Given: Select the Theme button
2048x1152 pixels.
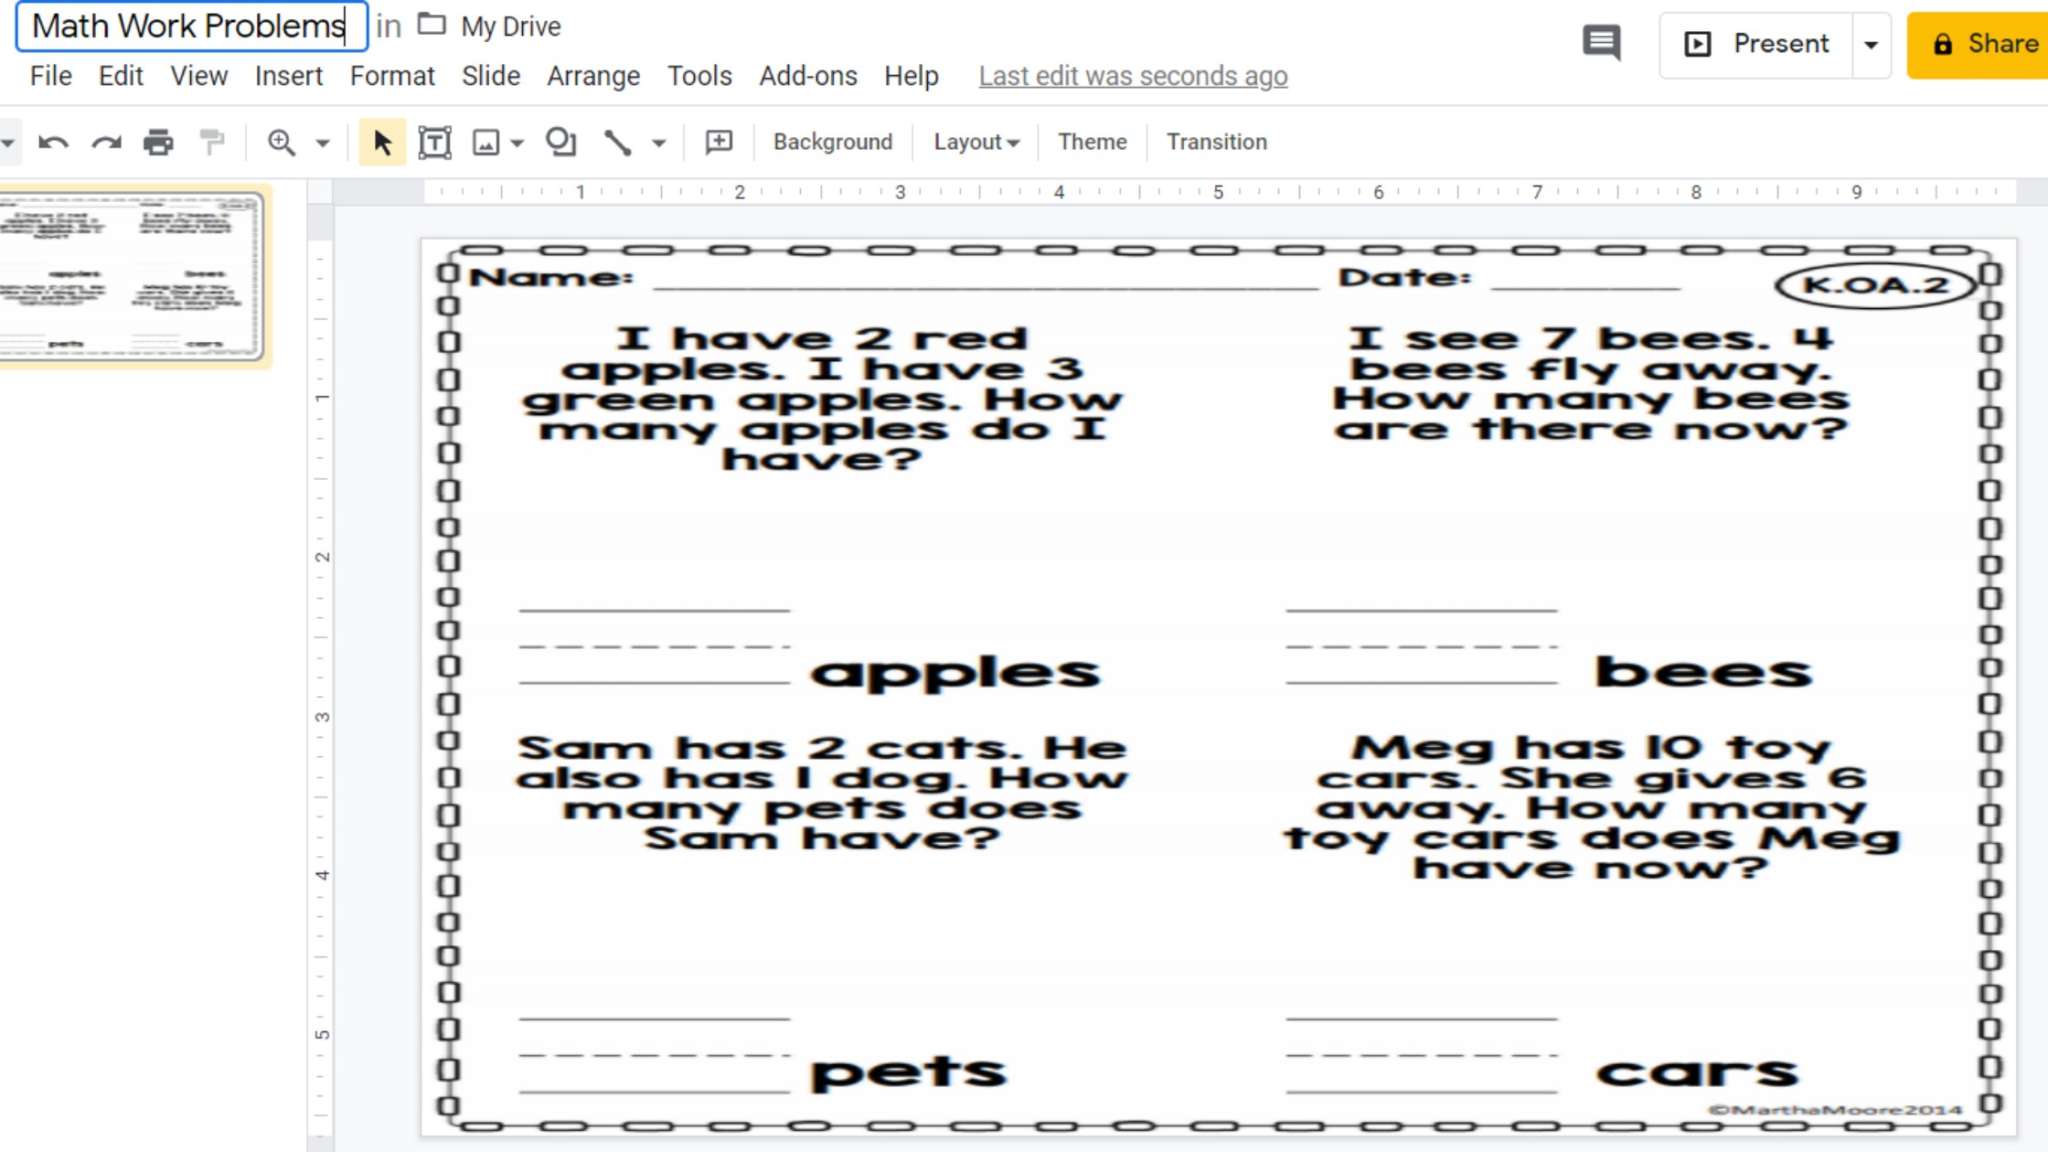Looking at the screenshot, I should coord(1093,141).
